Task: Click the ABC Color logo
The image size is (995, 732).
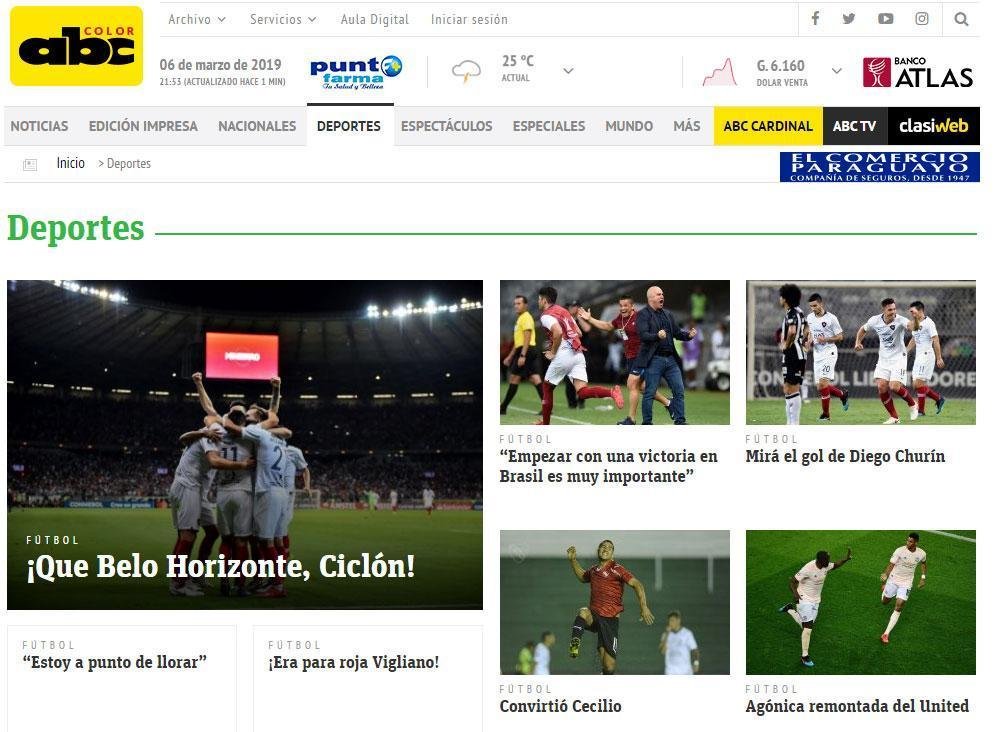Action: (x=75, y=45)
